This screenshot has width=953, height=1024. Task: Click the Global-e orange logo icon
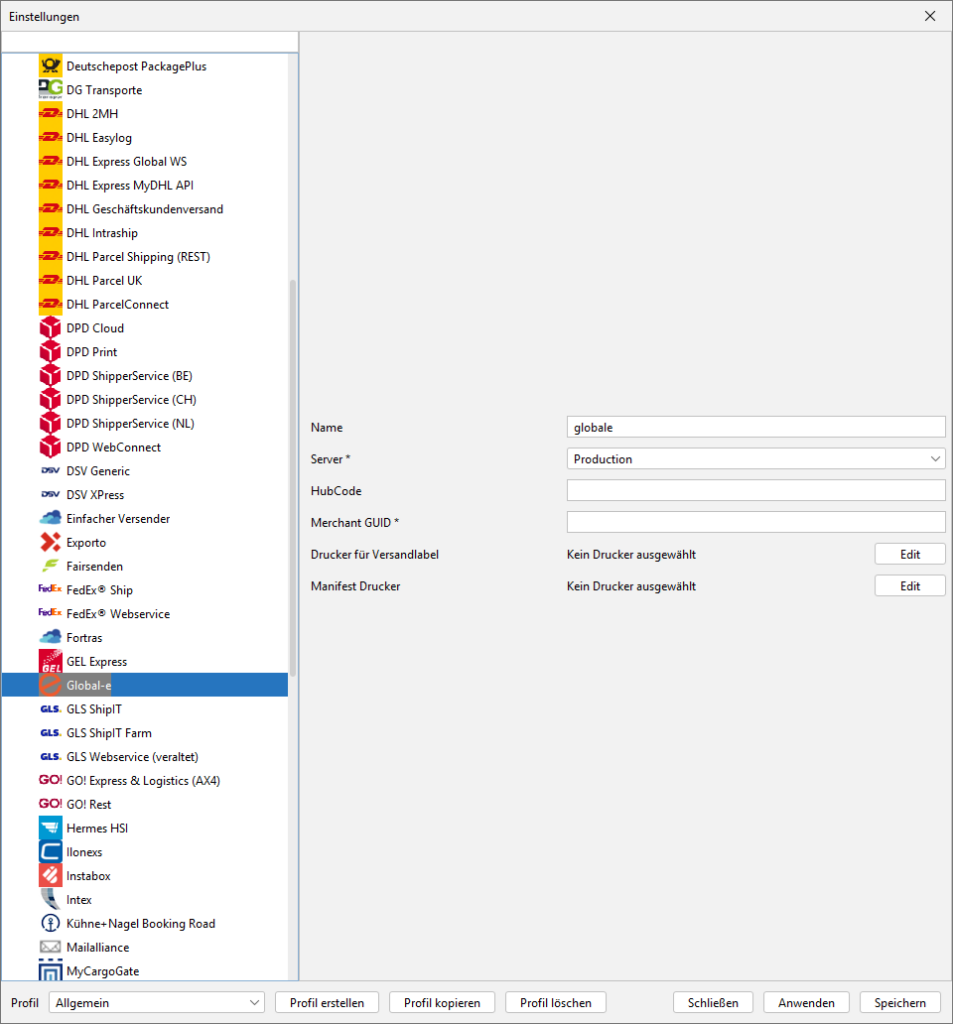[50, 685]
